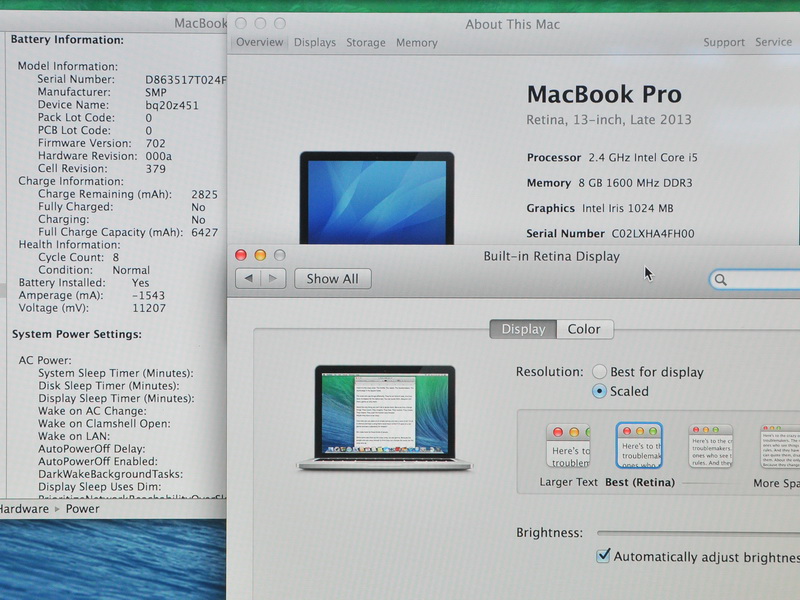Click the Hardware Revision 000a value
Viewport: 800px width, 600px height.
pyautogui.click(x=158, y=156)
